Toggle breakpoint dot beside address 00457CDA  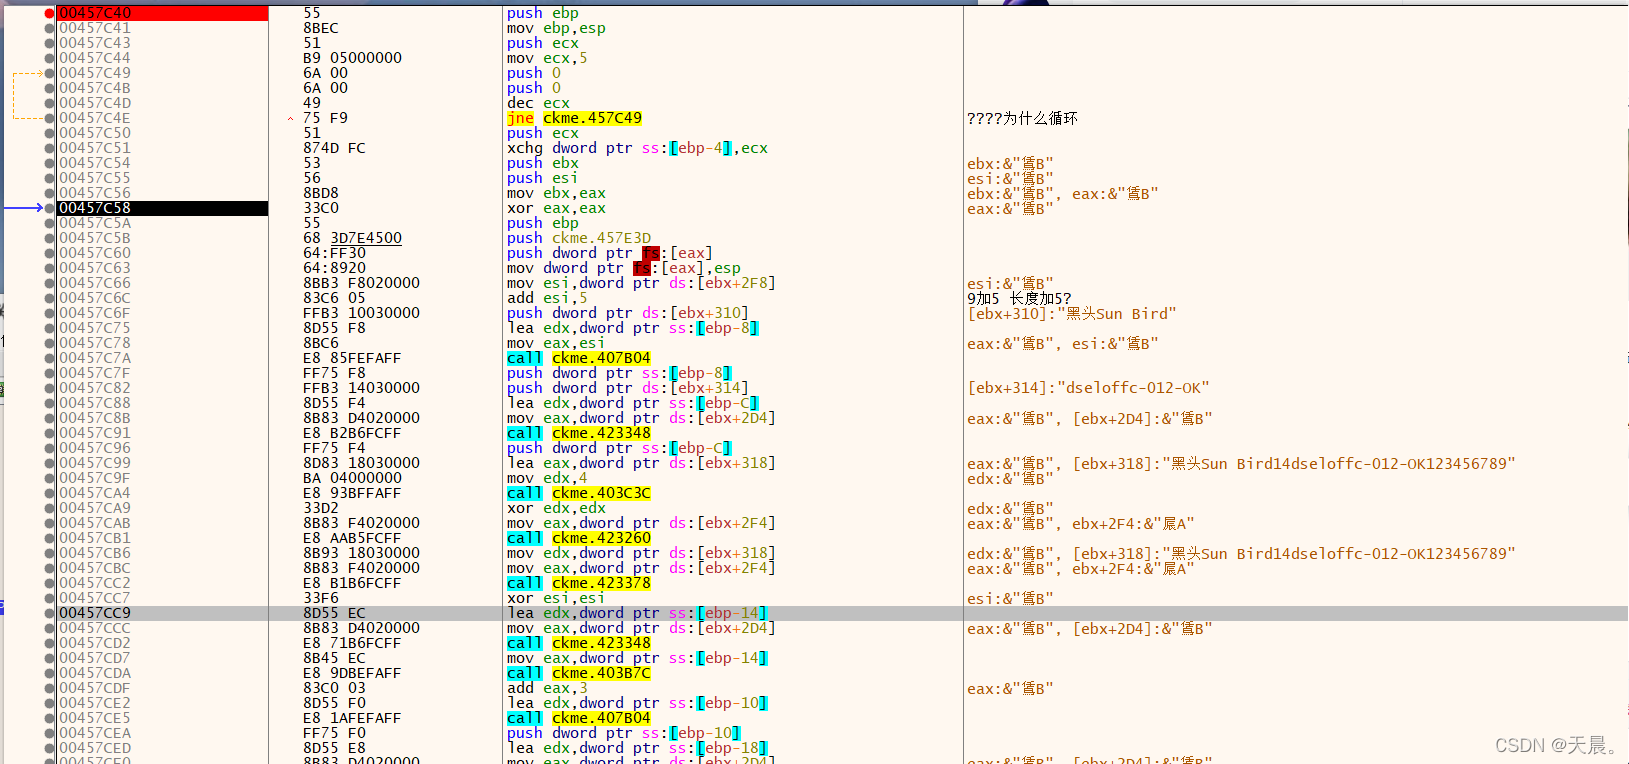click(x=50, y=673)
